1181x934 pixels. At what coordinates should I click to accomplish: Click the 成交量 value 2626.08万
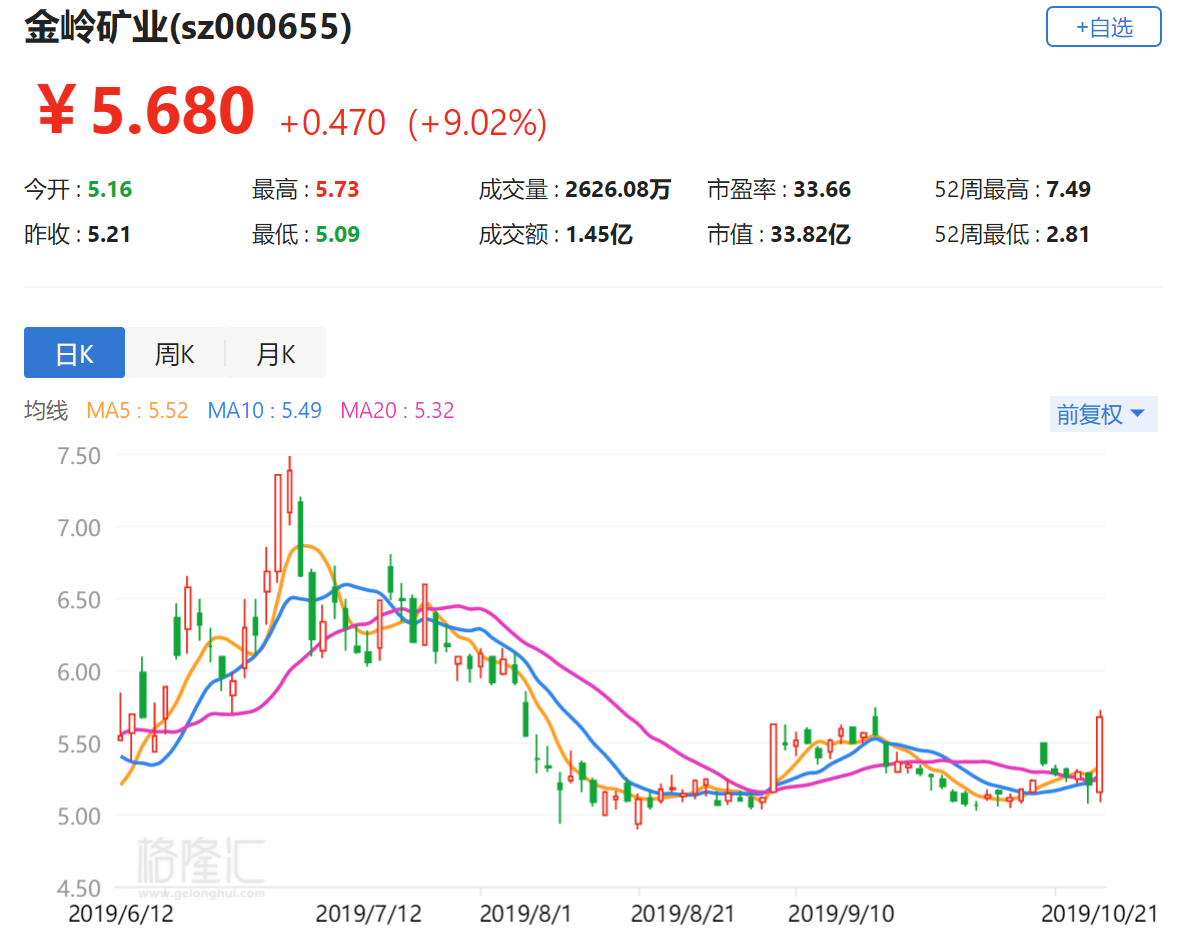pyautogui.click(x=618, y=189)
